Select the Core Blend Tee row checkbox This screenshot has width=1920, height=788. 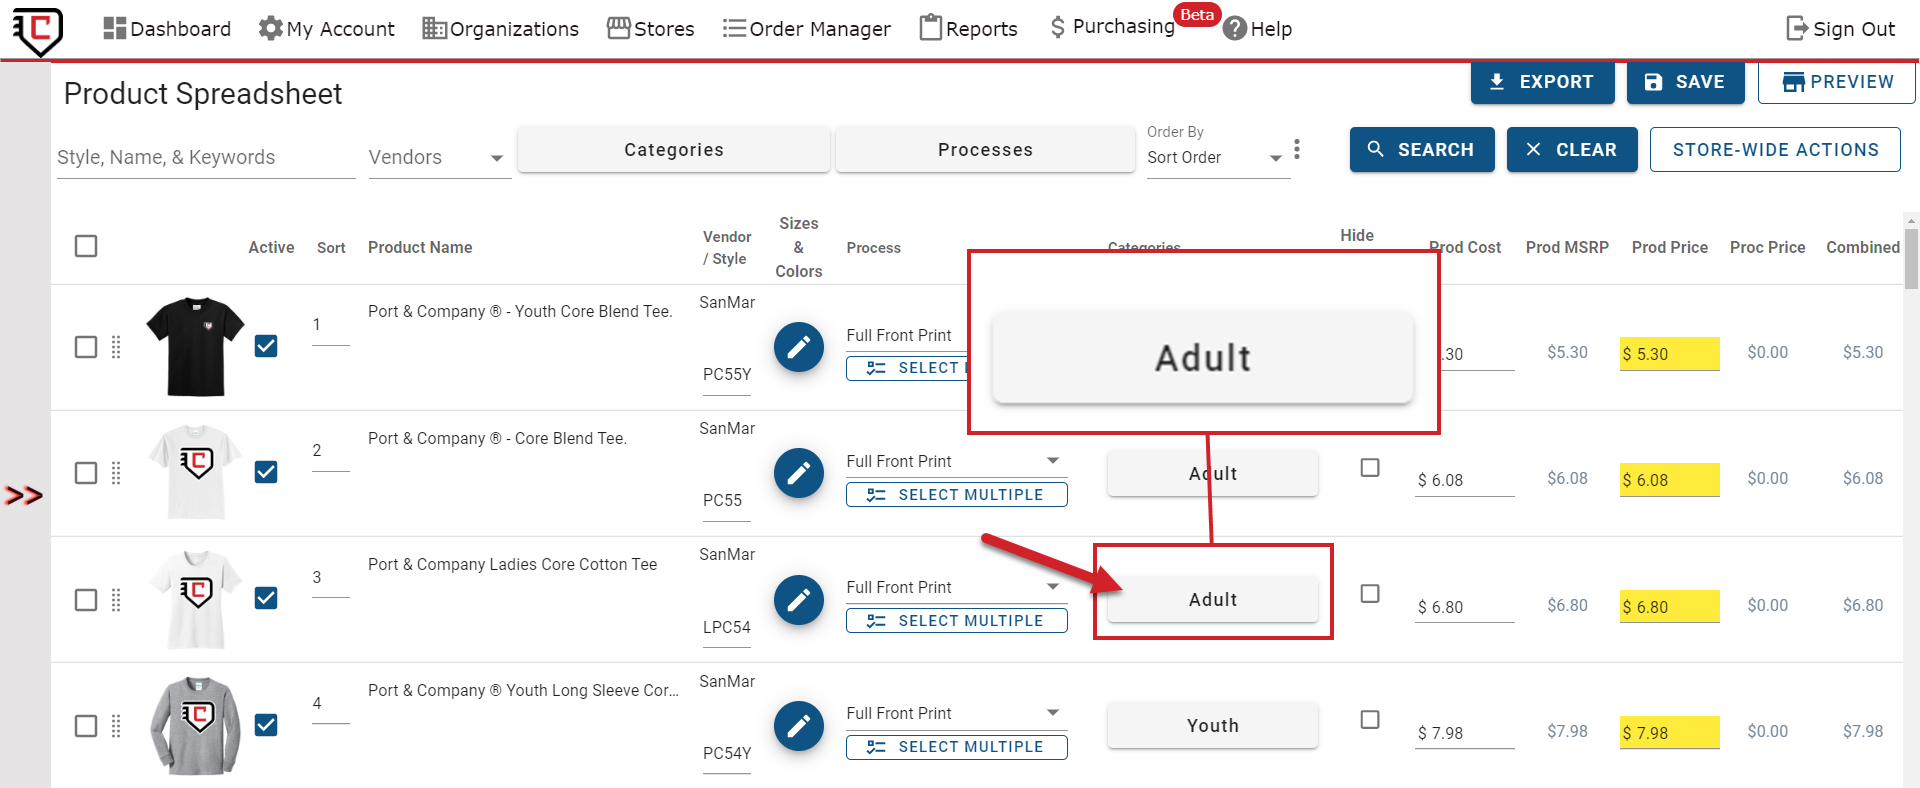tap(86, 473)
